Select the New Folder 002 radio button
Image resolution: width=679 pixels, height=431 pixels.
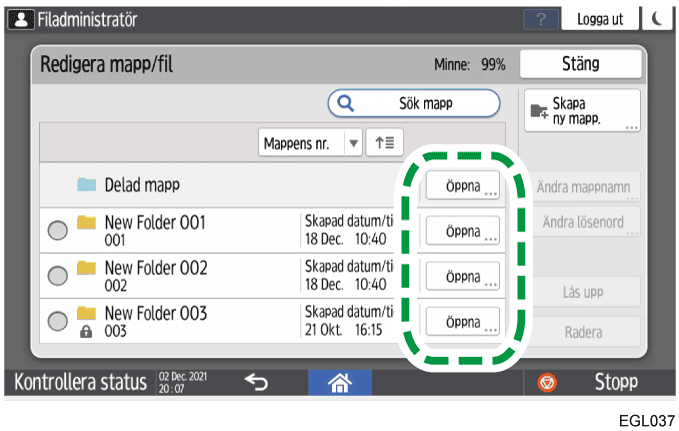[x=58, y=277]
